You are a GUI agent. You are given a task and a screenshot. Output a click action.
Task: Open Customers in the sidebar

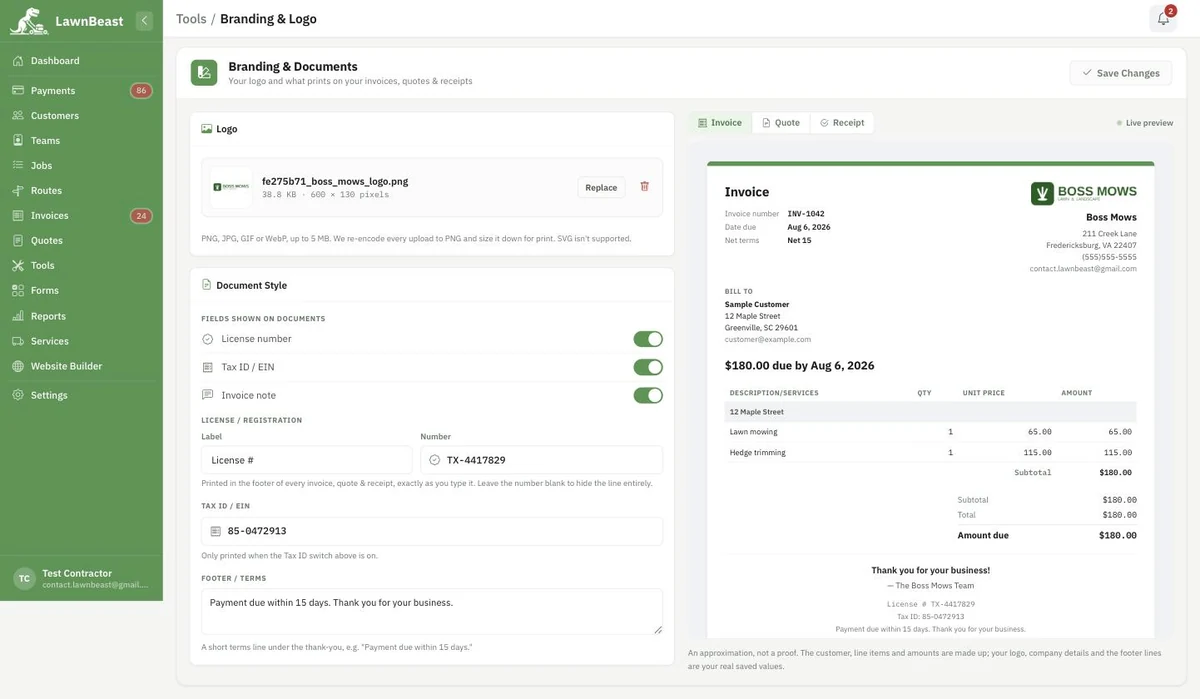pos(81,115)
